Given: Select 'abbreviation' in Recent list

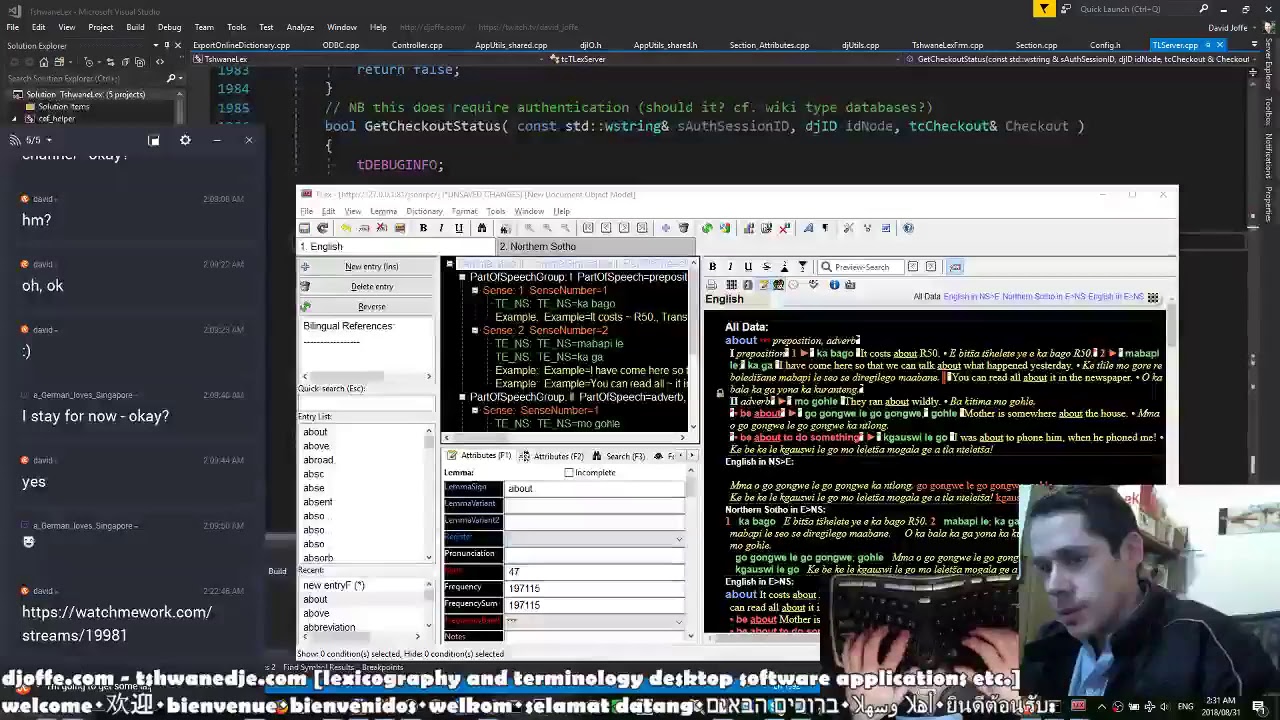Looking at the screenshot, I should point(329,628).
